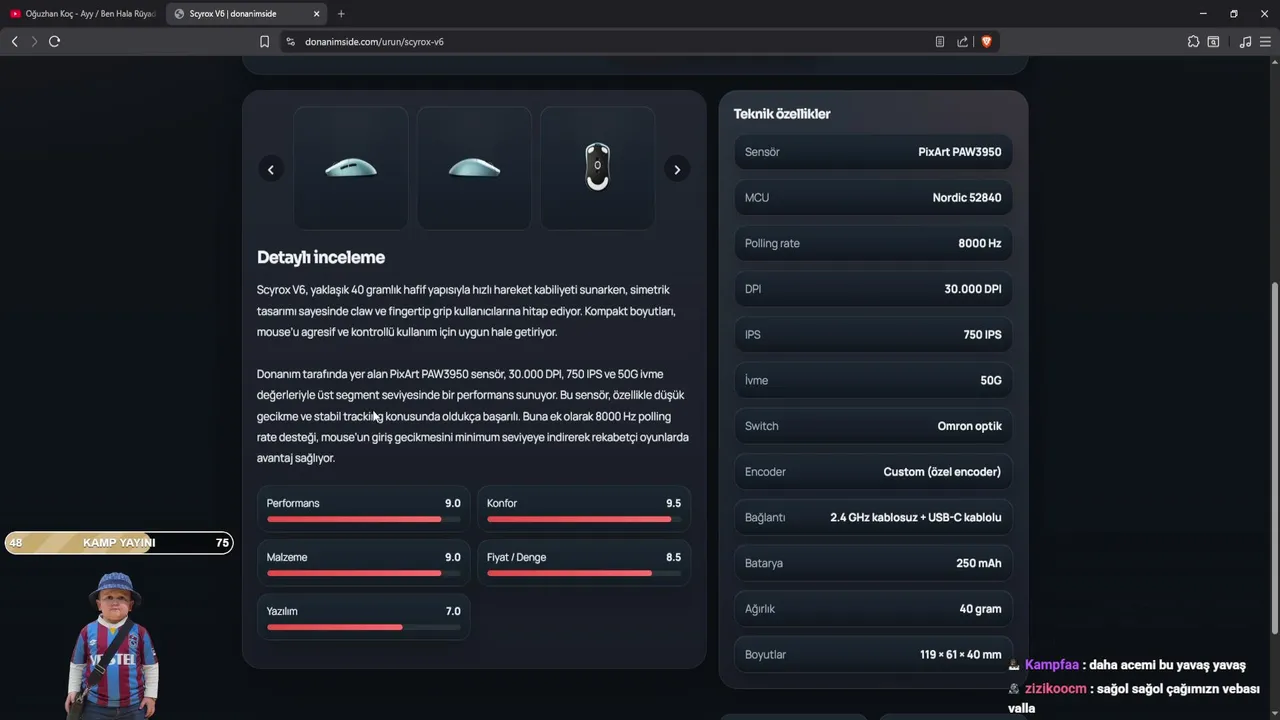Open site settings icon beside the URL
Image resolution: width=1280 pixels, height=720 pixels.
[291, 42]
